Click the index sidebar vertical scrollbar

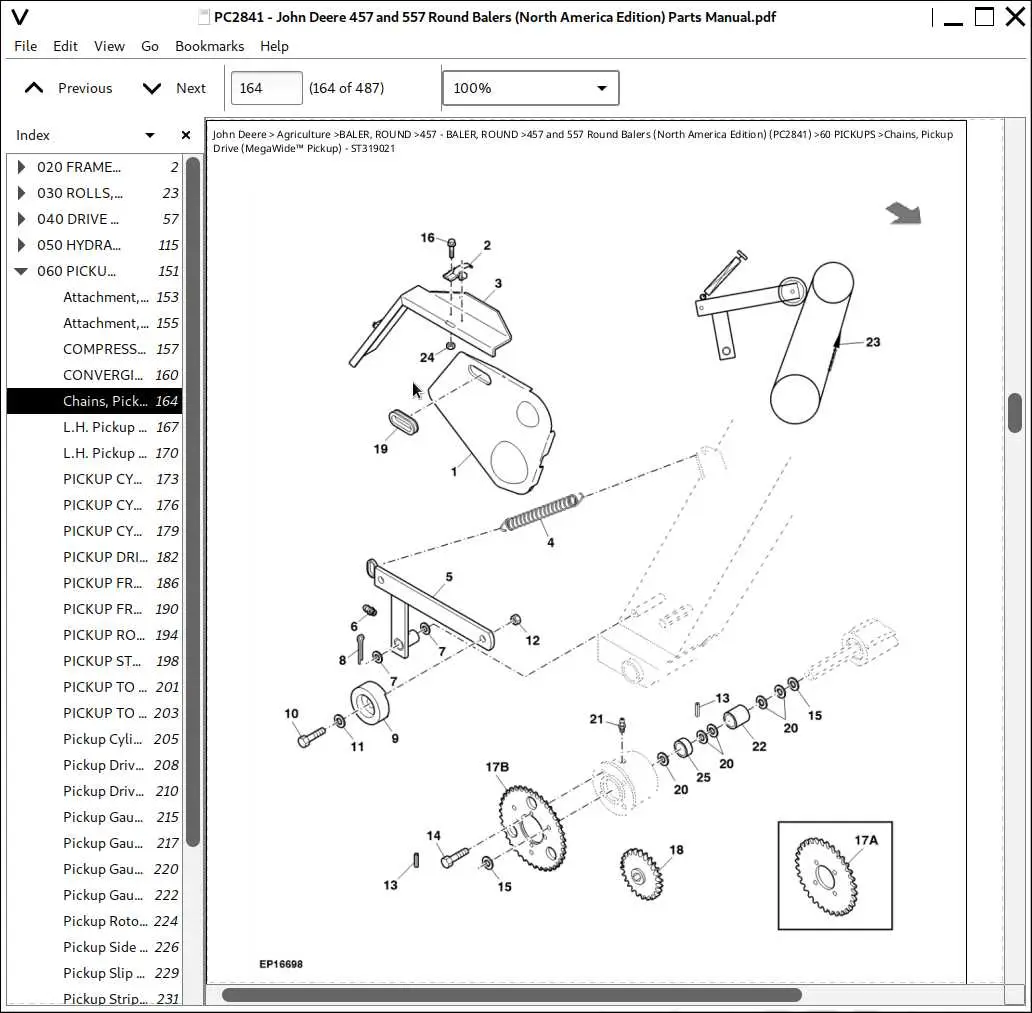[x=193, y=502]
